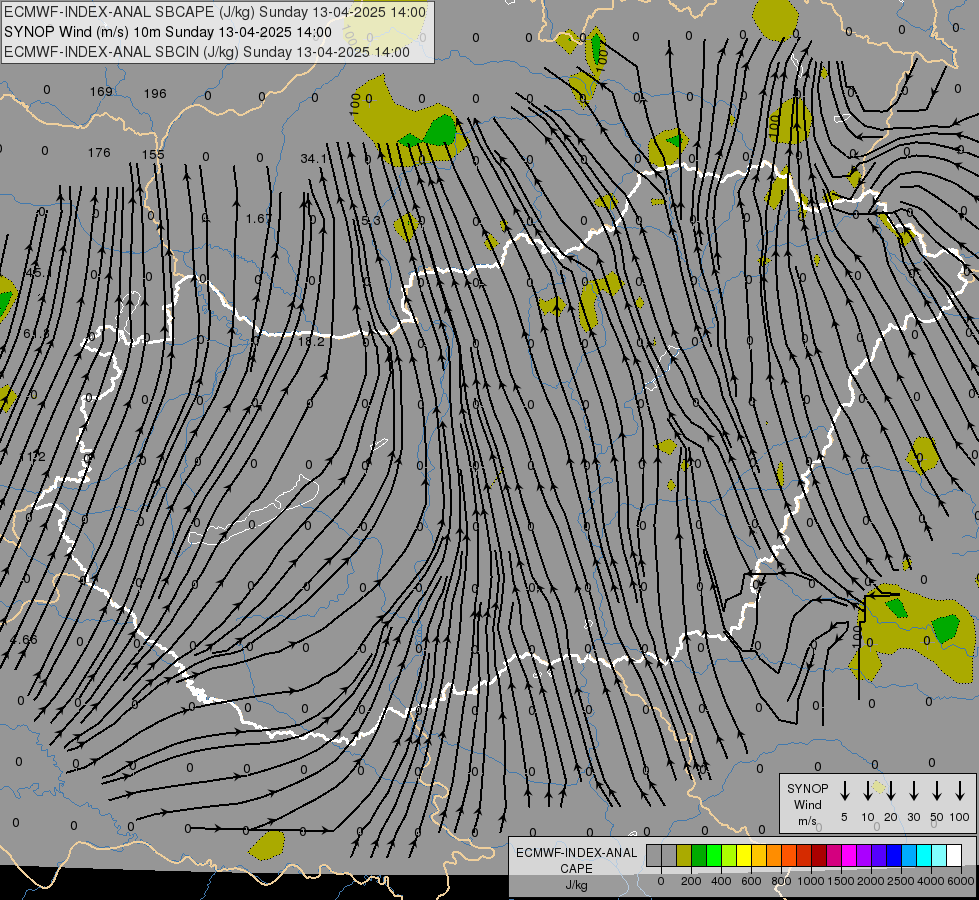Click the SYNOP Wind 10m title line
This screenshot has height=900, width=979.
tap(167, 32)
